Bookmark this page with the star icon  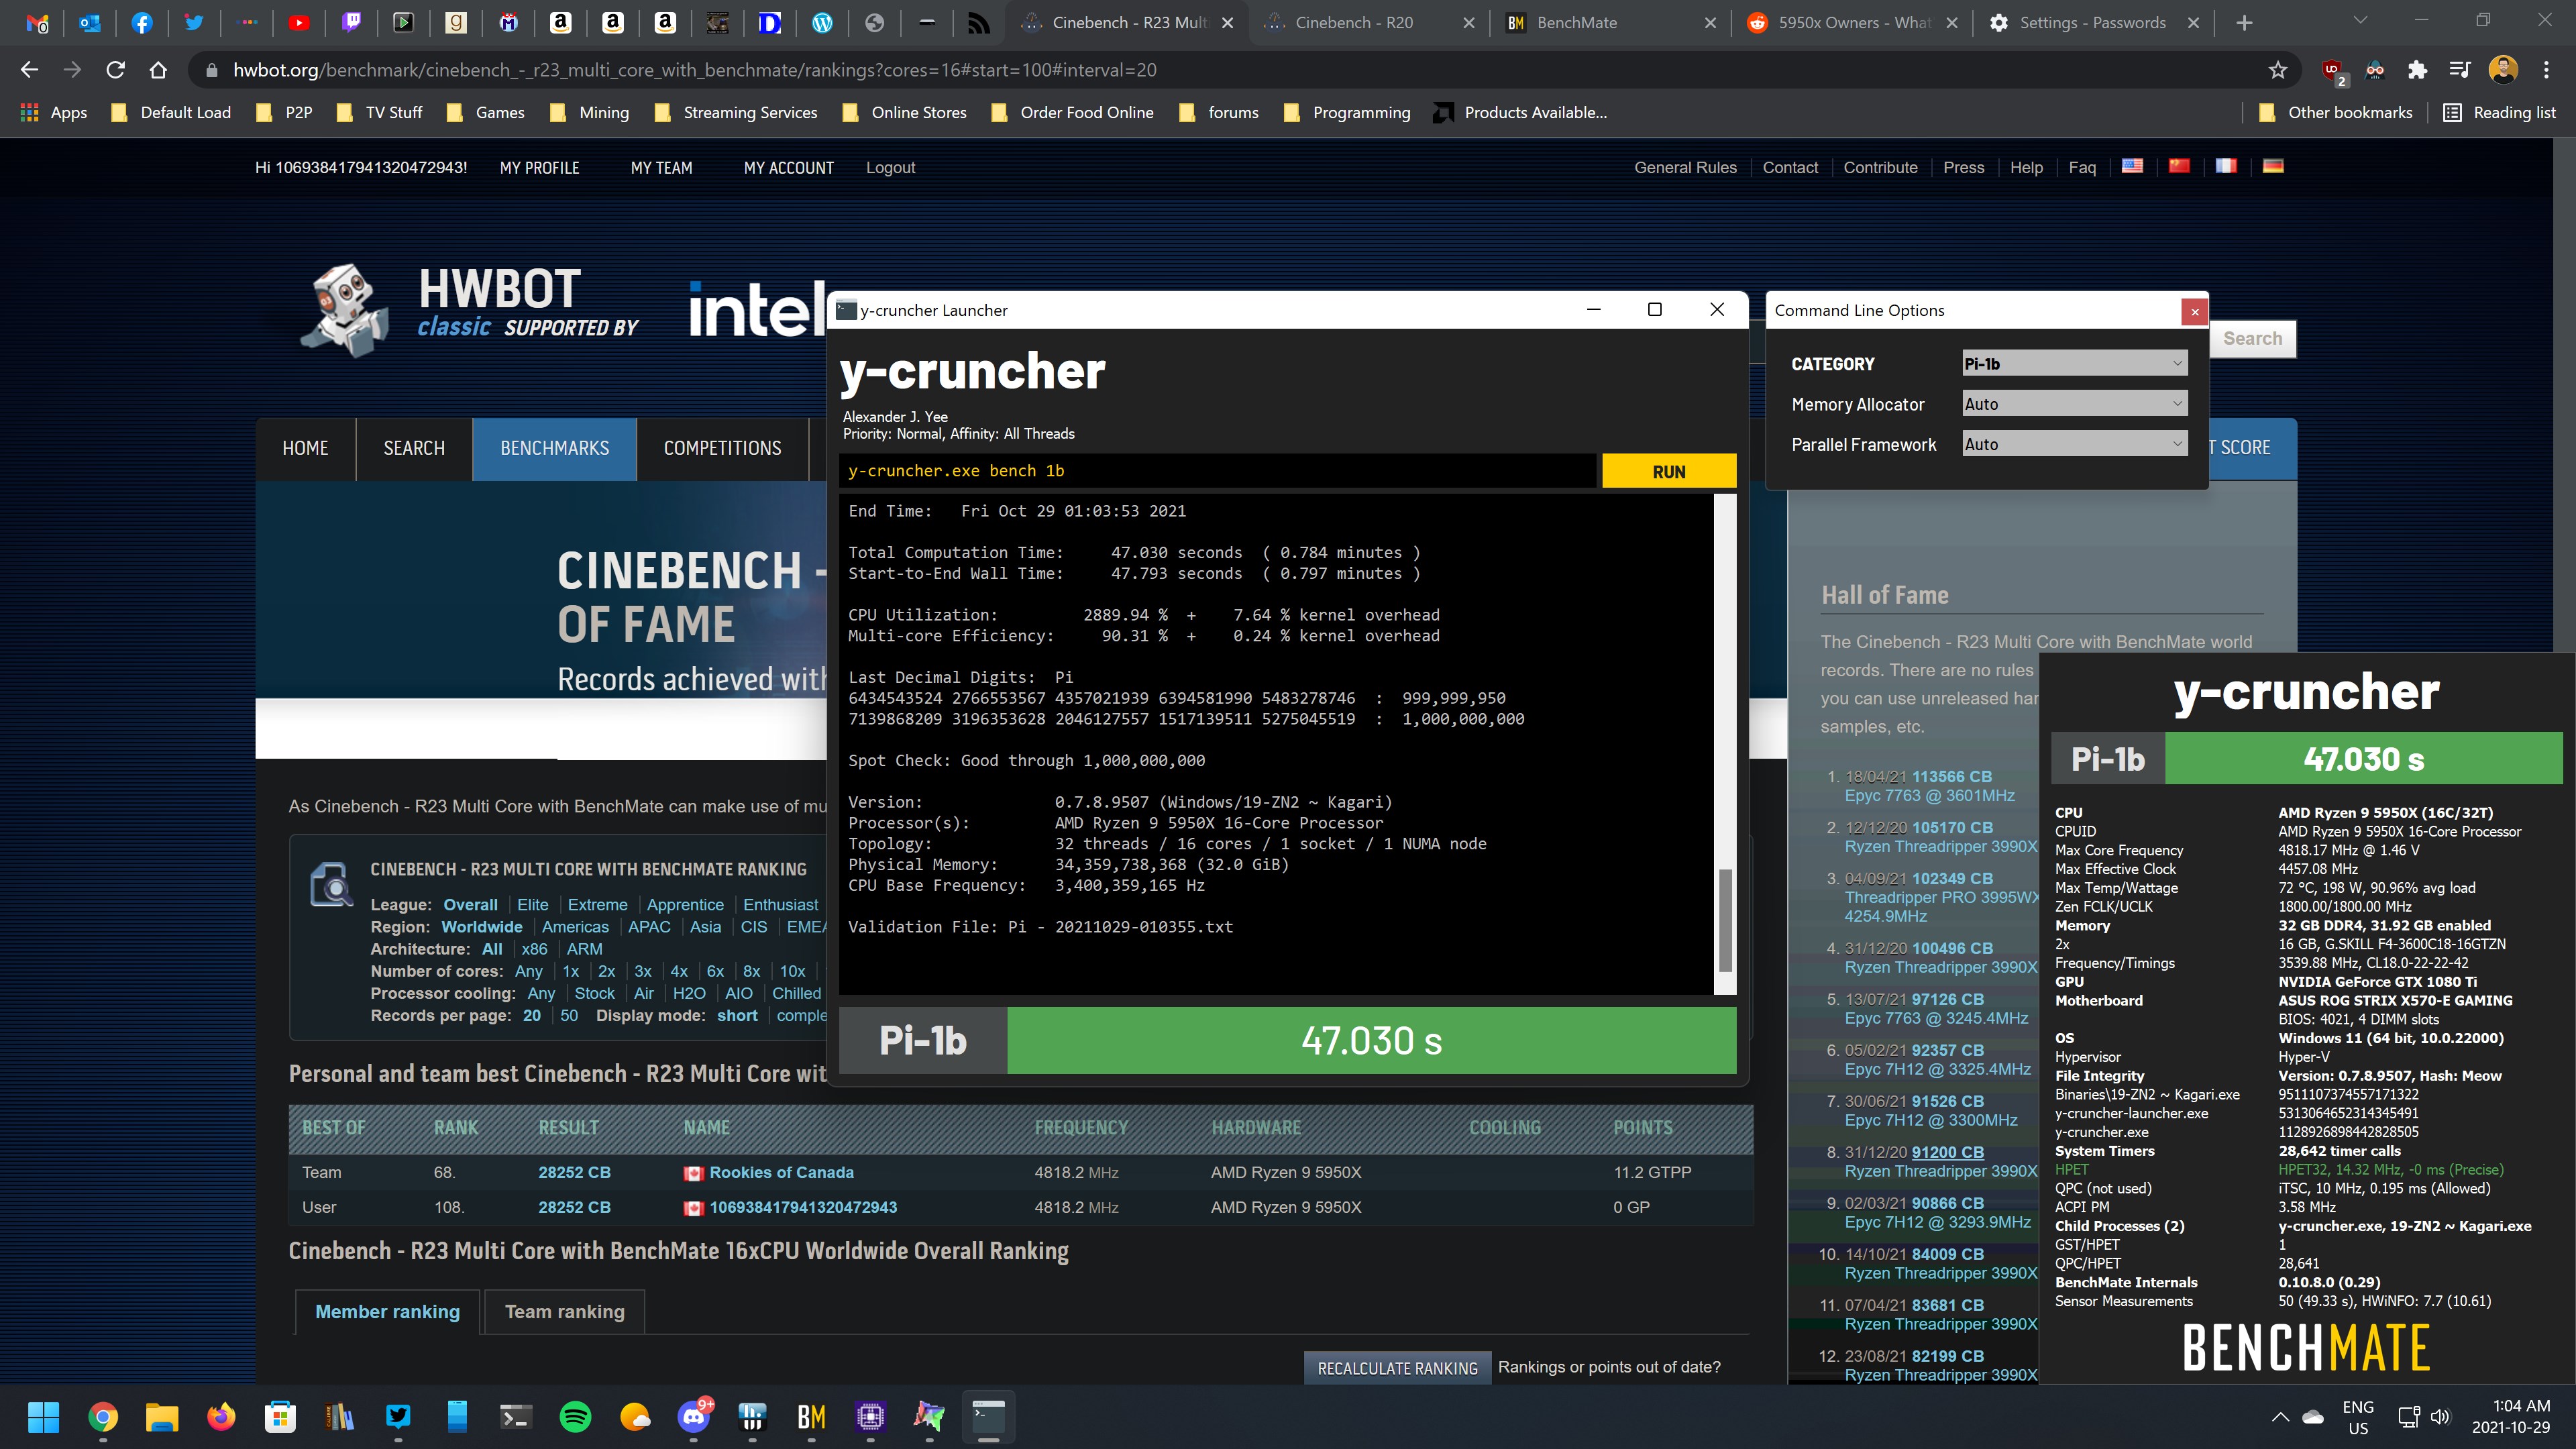pos(2277,70)
